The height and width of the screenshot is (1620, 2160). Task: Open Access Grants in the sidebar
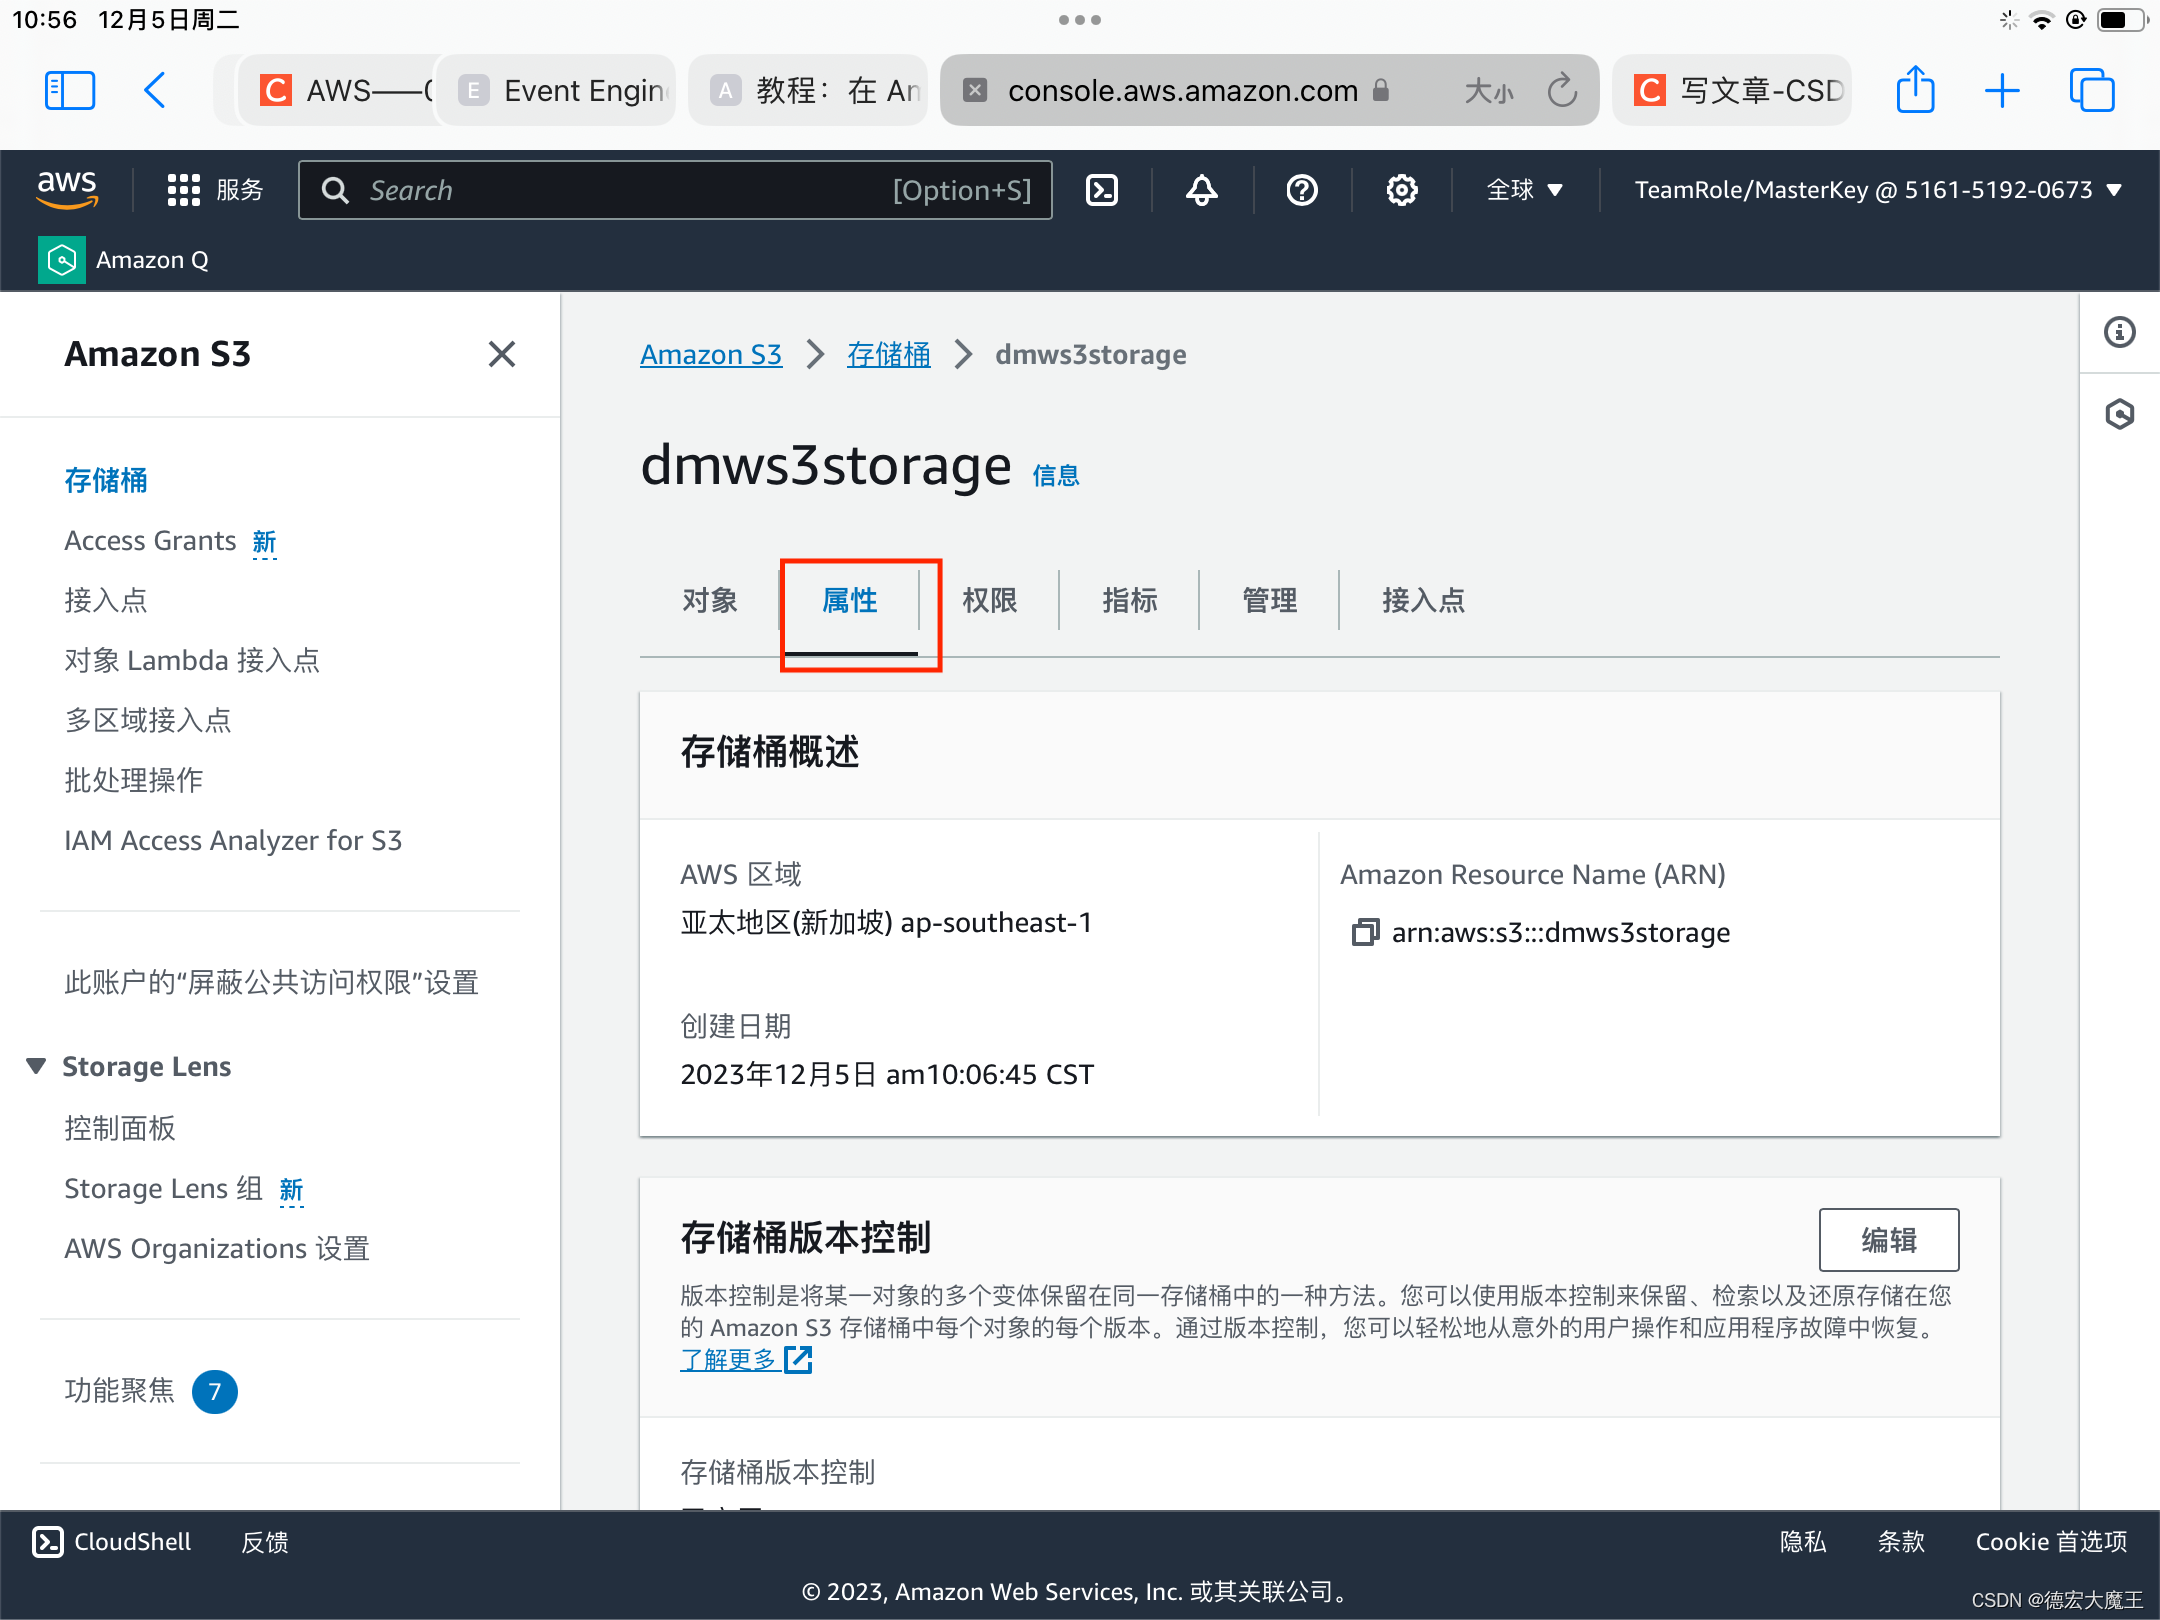tap(150, 540)
